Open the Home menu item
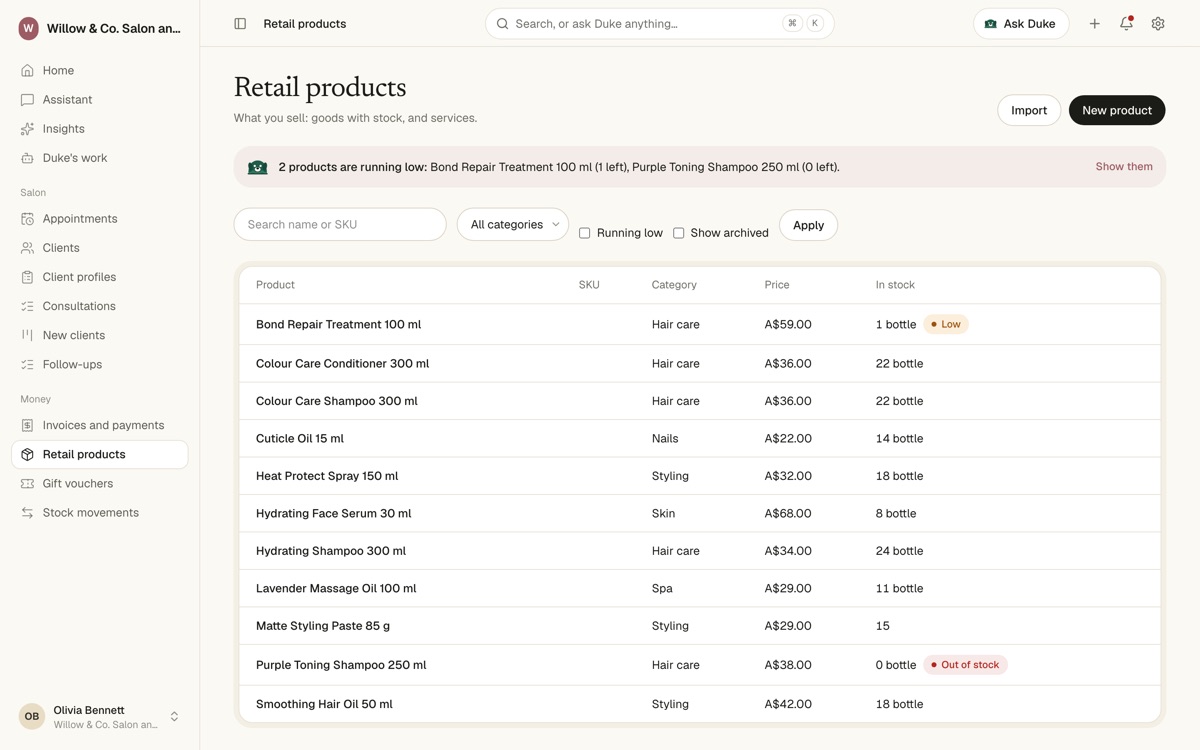 coord(99,70)
